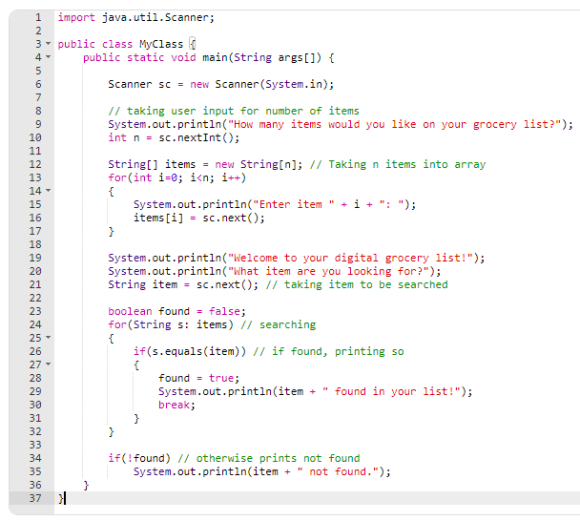Collapse the MyClass fold arrow on line 3
The height and width of the screenshot is (521, 580).
(x=48, y=44)
